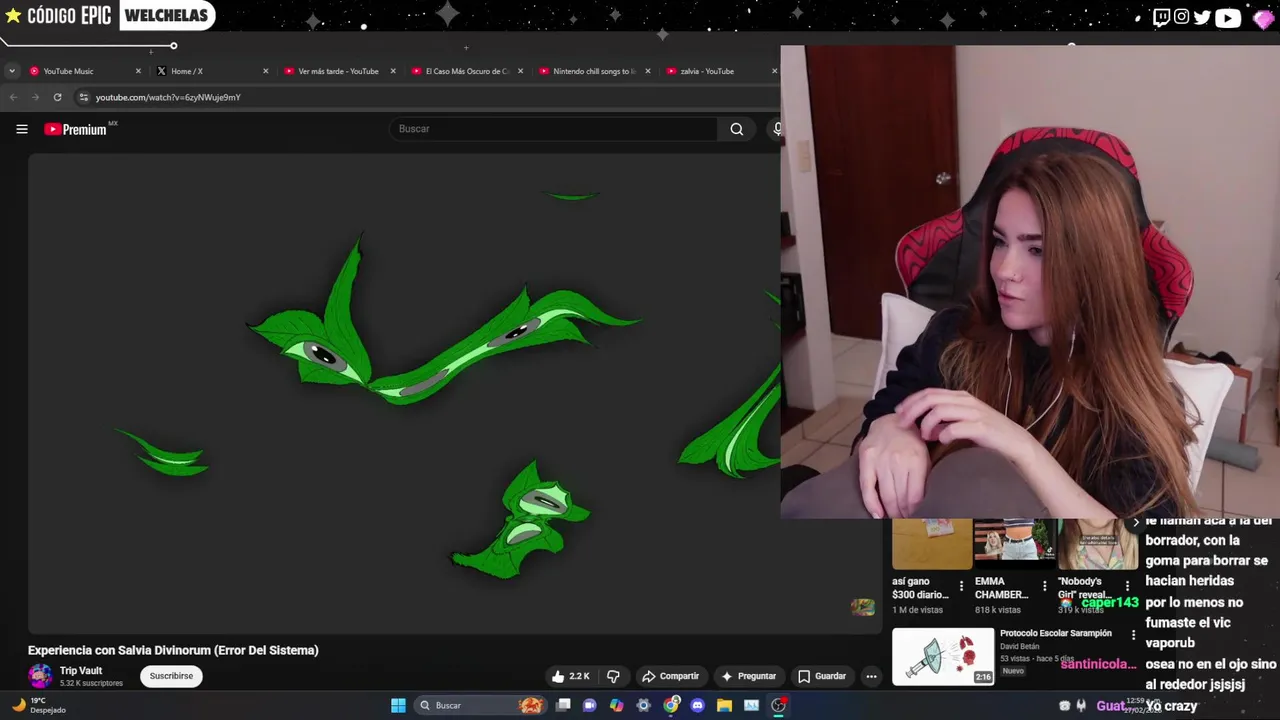The width and height of the screenshot is (1280, 720).
Task: Open Copilot from the taskbar
Action: 616,705
